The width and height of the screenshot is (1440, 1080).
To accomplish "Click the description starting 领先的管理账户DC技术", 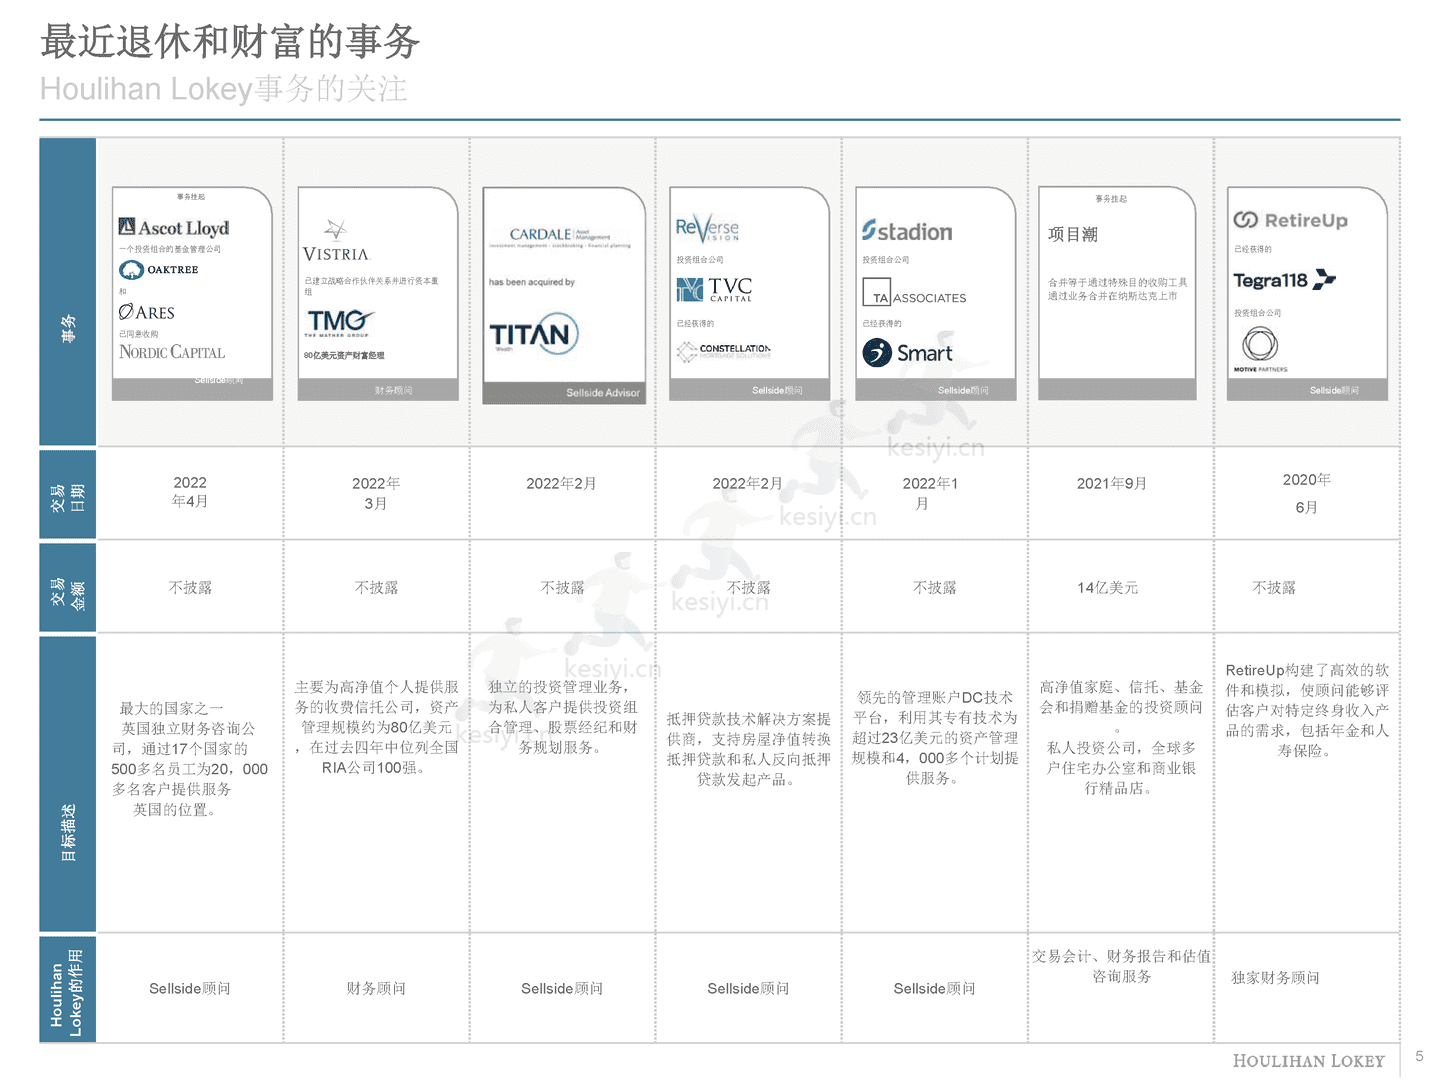I will (x=934, y=738).
